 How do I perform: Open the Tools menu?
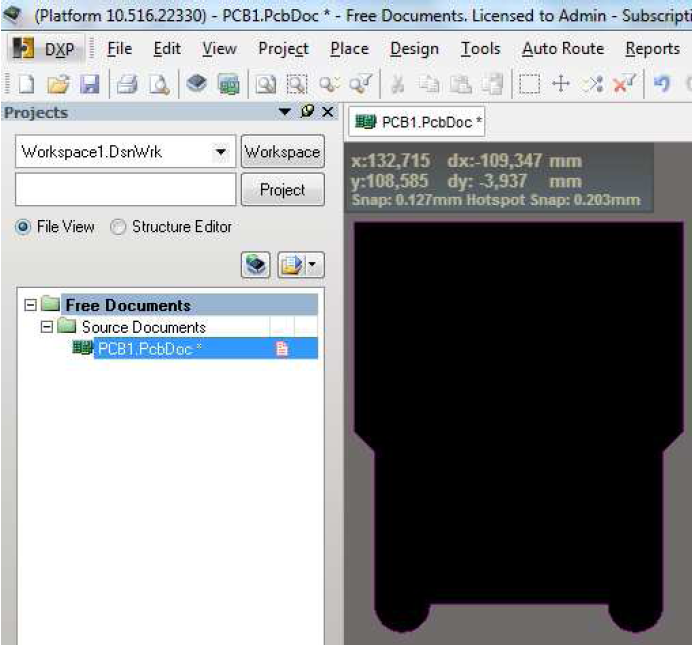tap(481, 49)
